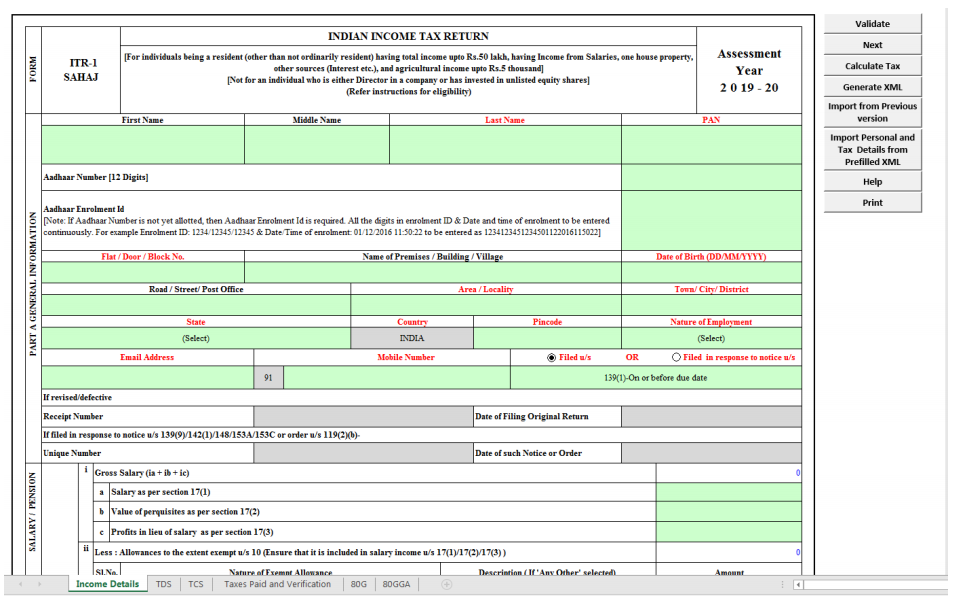977x615 pixels.
Task: Click the Country cell showing INDIA
Action: (412, 338)
